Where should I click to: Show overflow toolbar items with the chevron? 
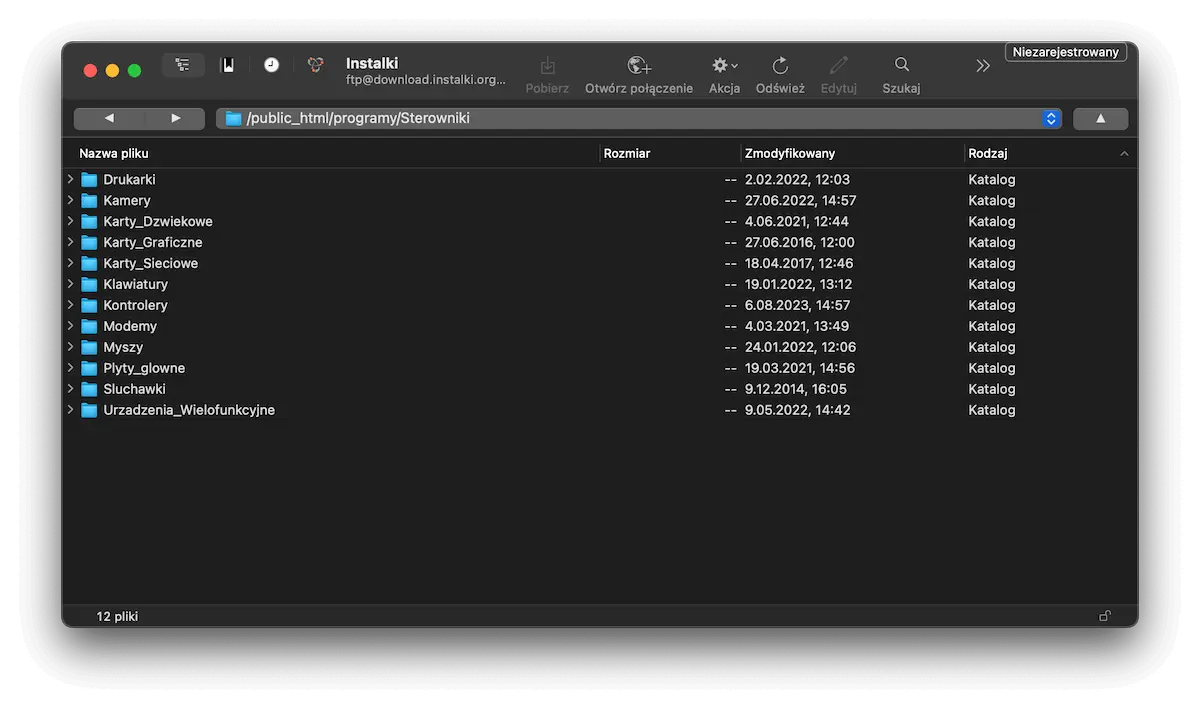coord(982,64)
